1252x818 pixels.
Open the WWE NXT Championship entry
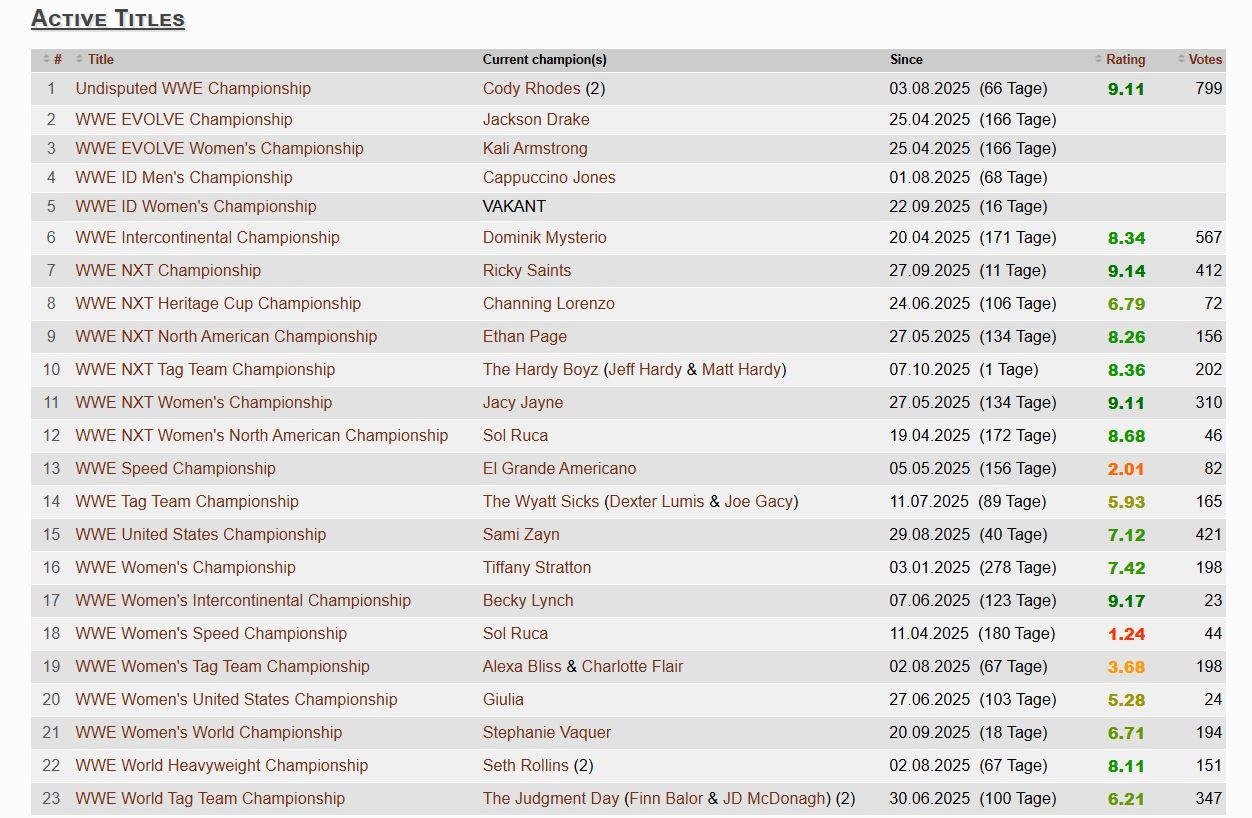168,271
